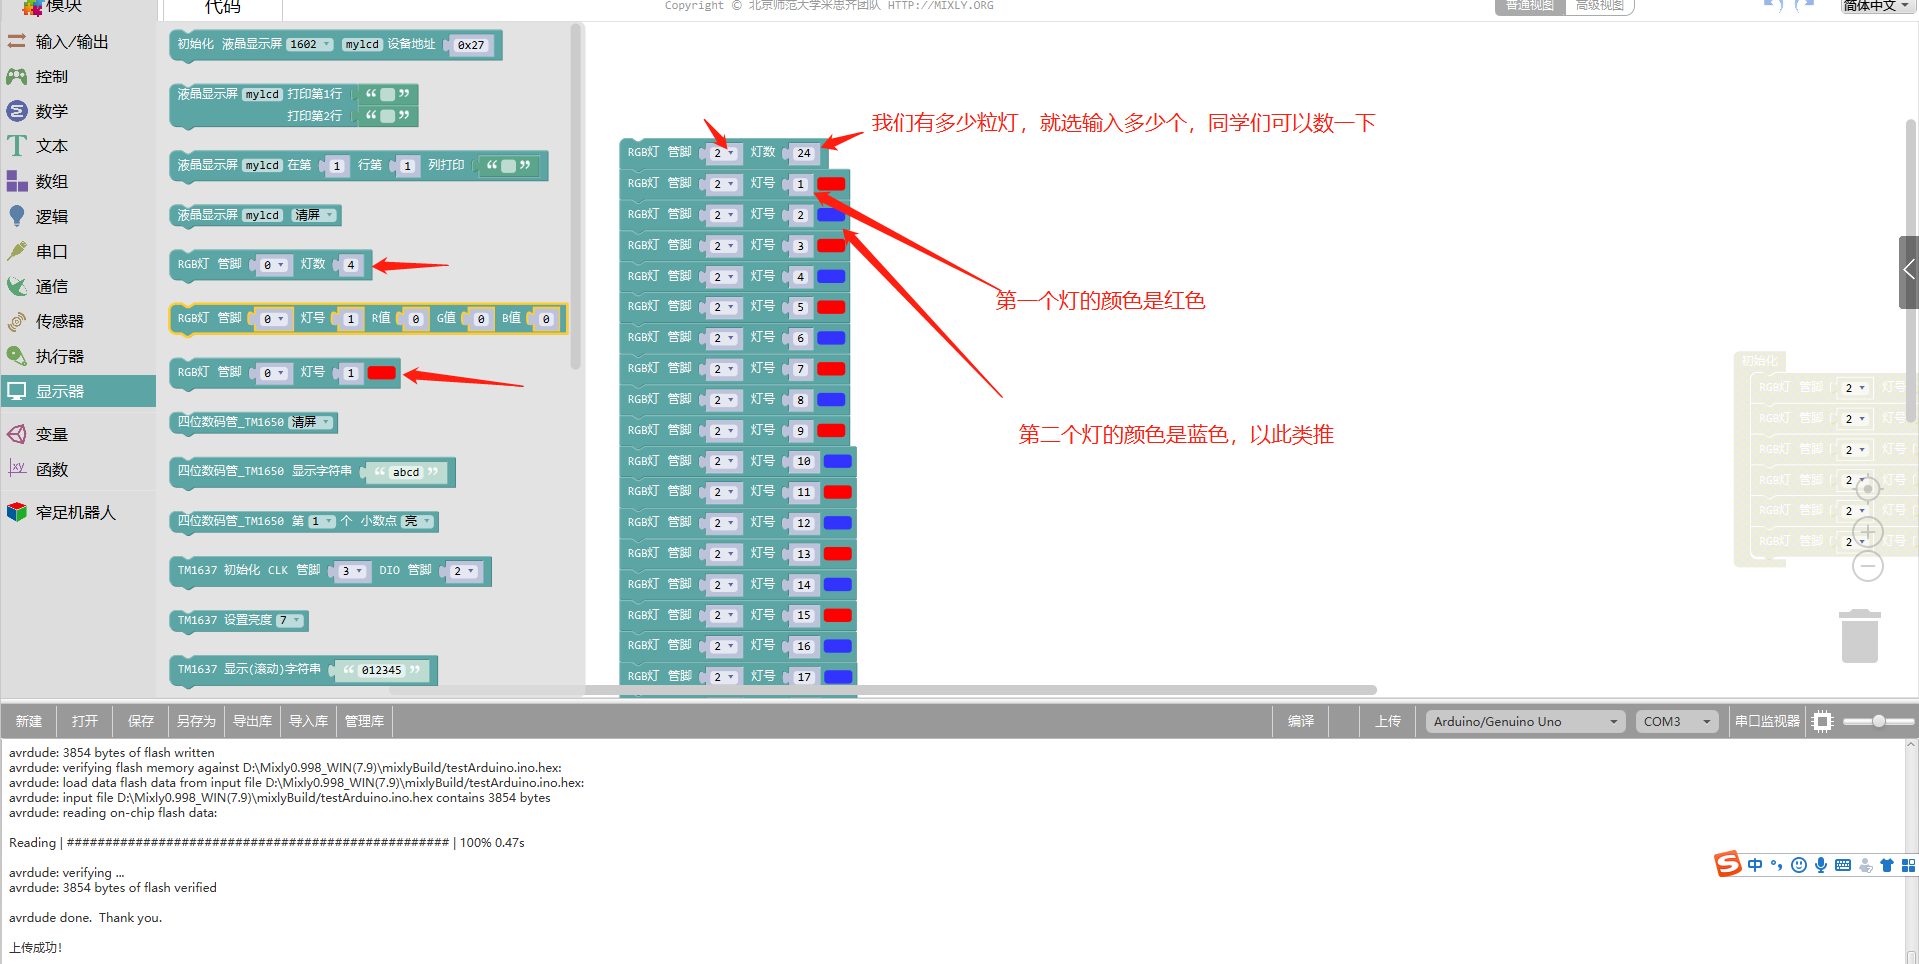
Task: Toggle Sogou Chinese/English mode 中
Action: [1755, 865]
